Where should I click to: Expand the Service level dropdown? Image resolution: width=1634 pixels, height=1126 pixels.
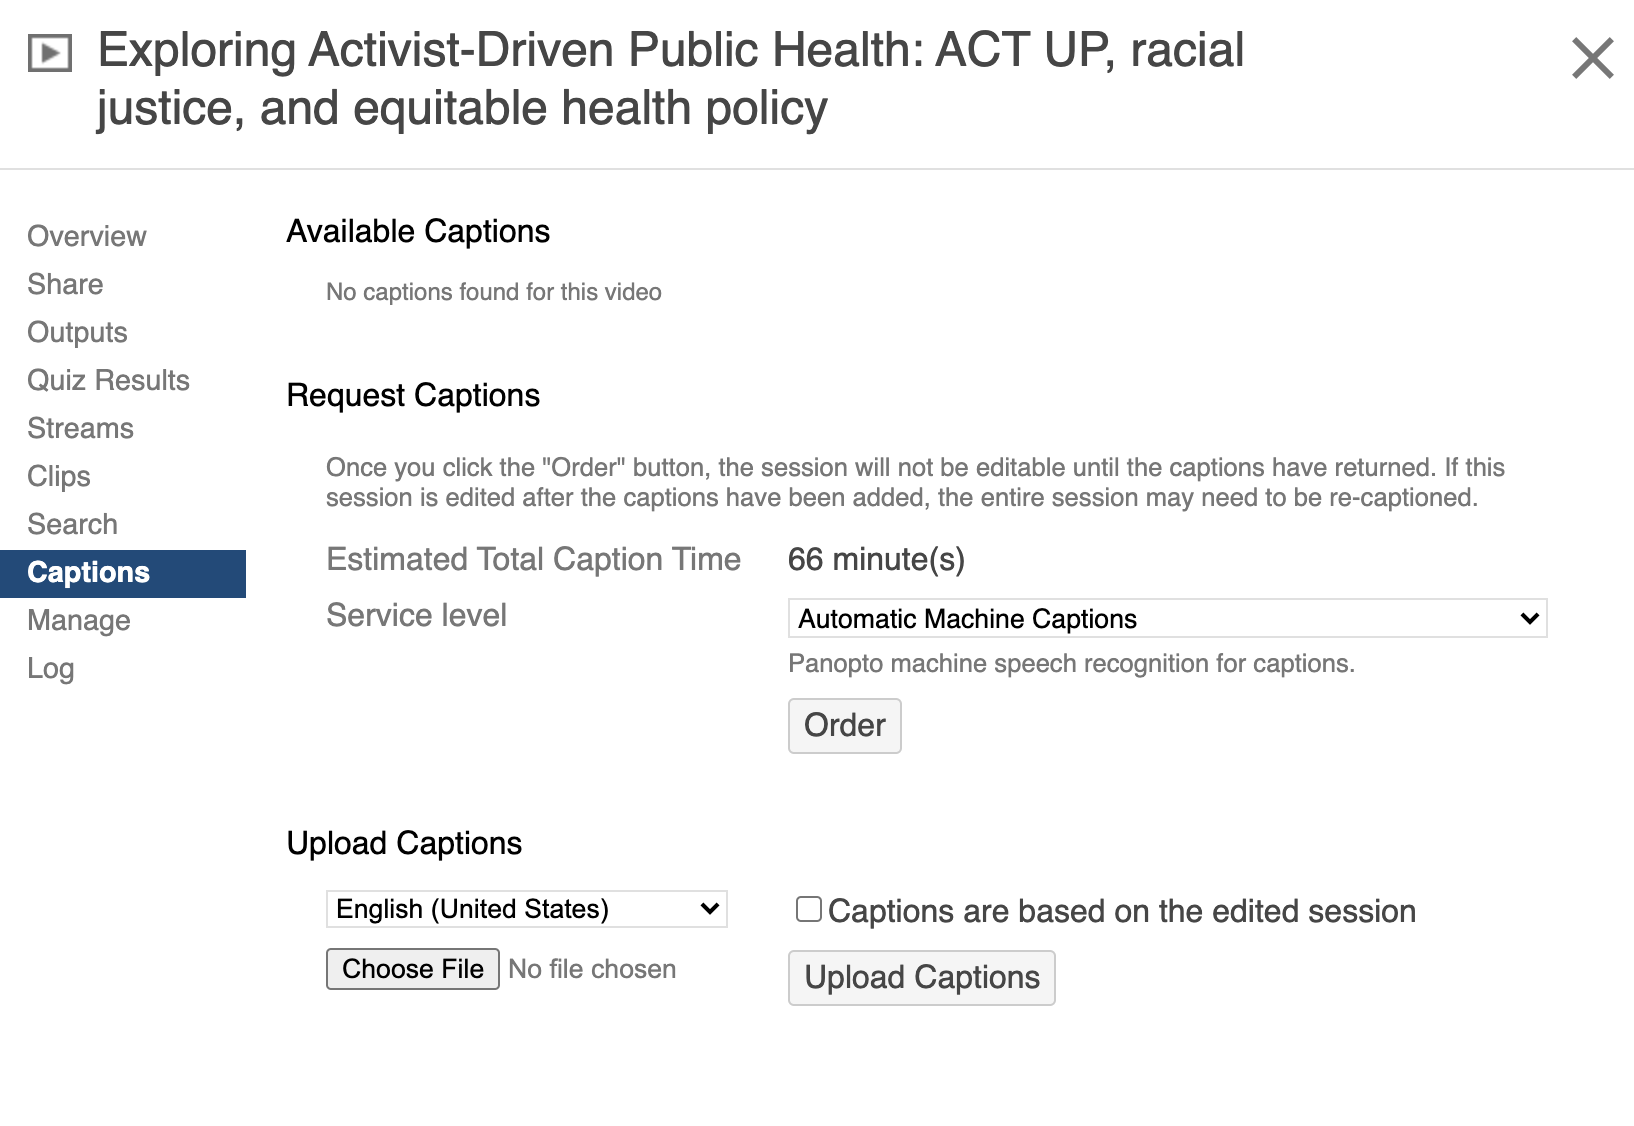click(1167, 619)
